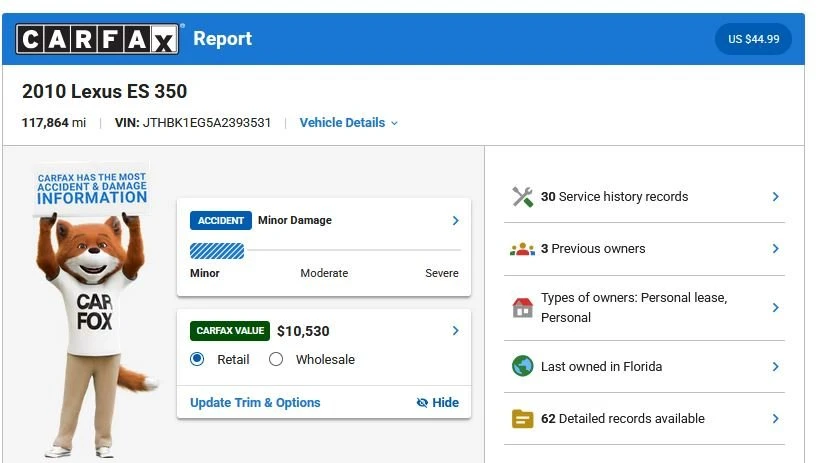The height and width of the screenshot is (463, 818).
Task: Click the Accident & Damage Information sign
Action: point(92,189)
